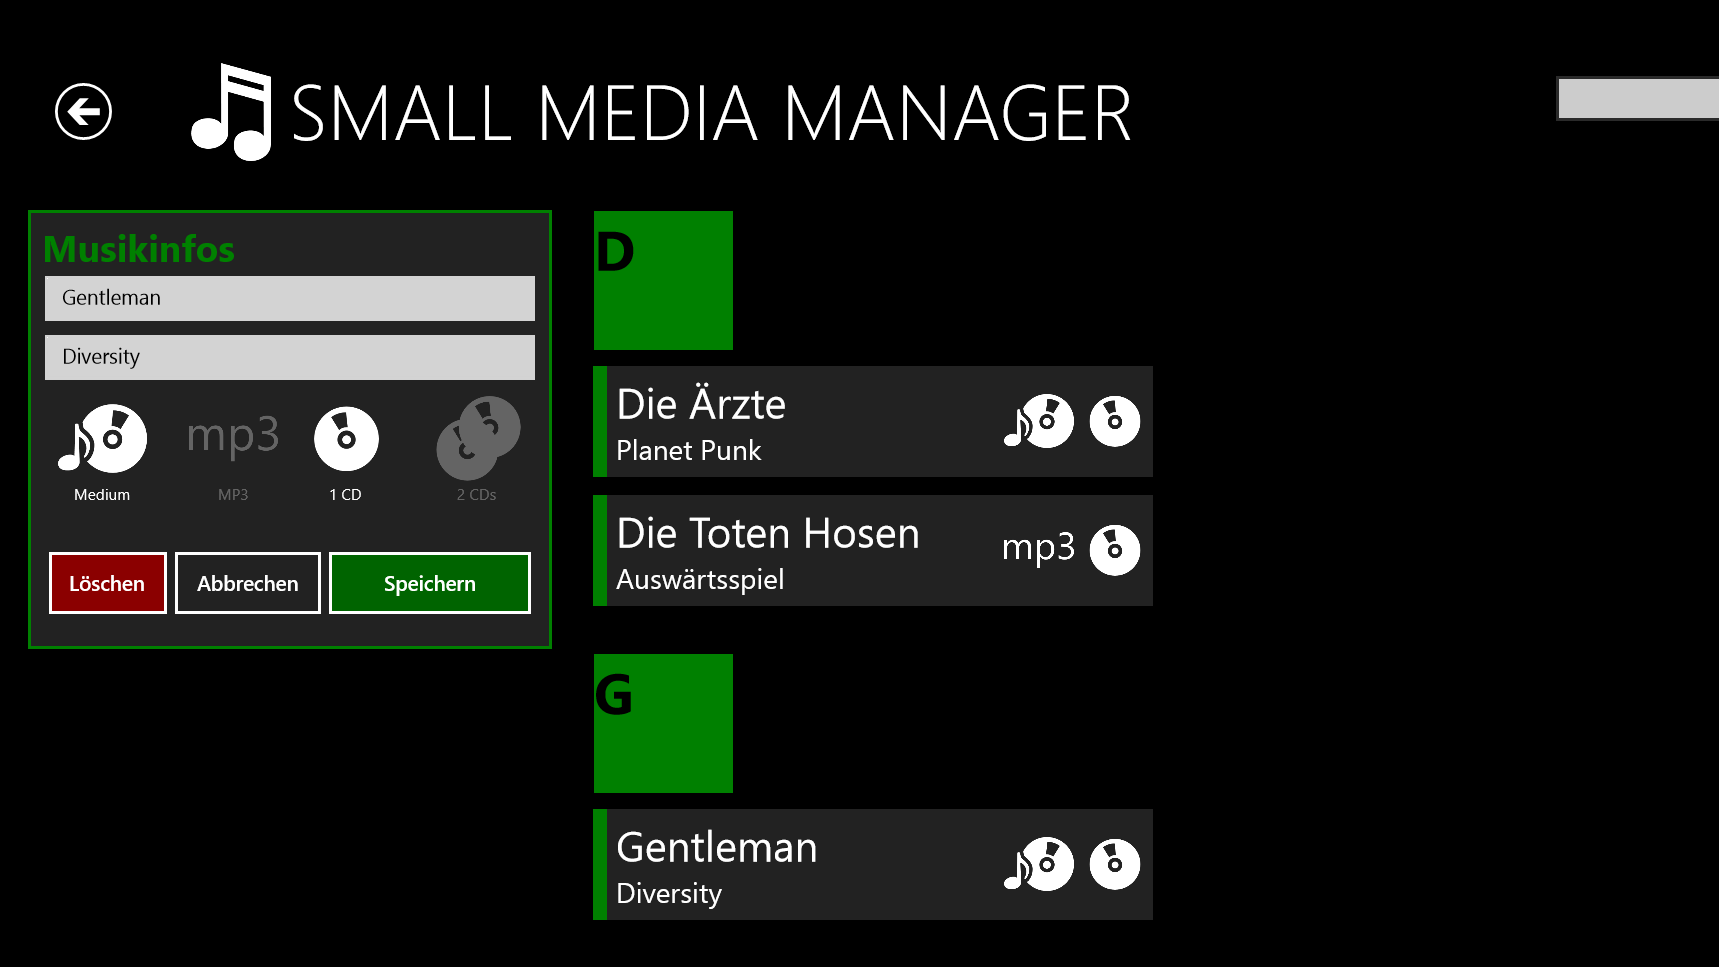Click CD icon on Gentleman row
The width and height of the screenshot is (1719, 967).
pyautogui.click(x=1115, y=864)
